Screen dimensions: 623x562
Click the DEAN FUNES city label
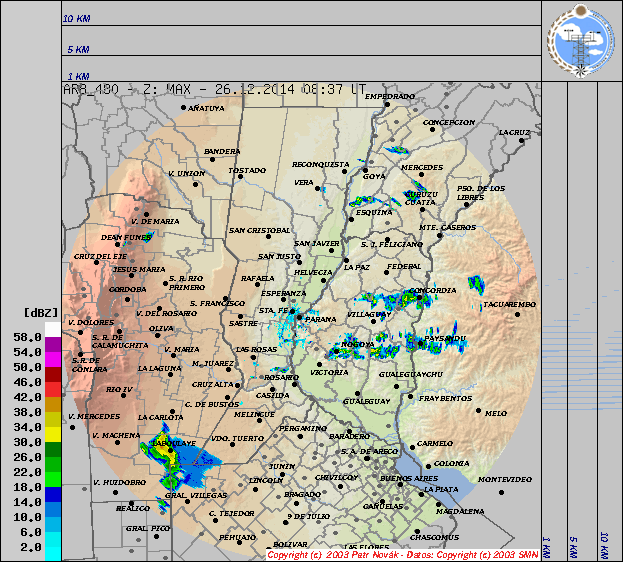coord(126,238)
